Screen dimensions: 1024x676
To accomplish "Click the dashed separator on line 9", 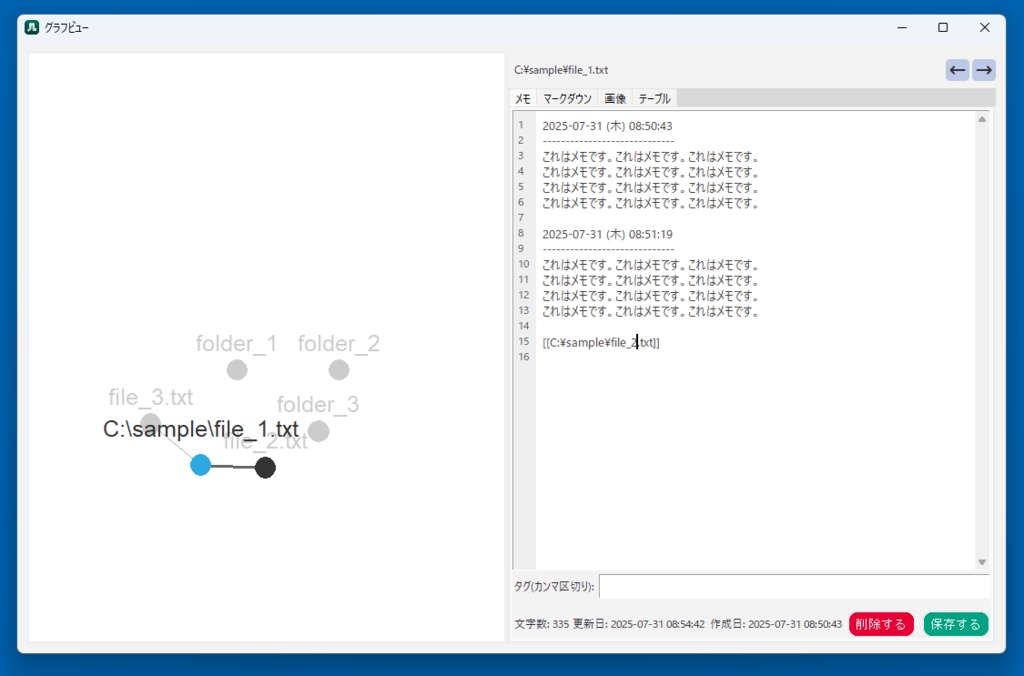I will point(608,249).
